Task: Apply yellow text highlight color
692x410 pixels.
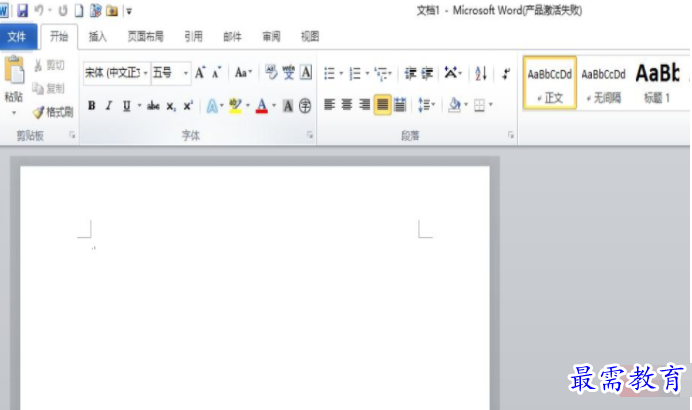Action: click(x=236, y=106)
